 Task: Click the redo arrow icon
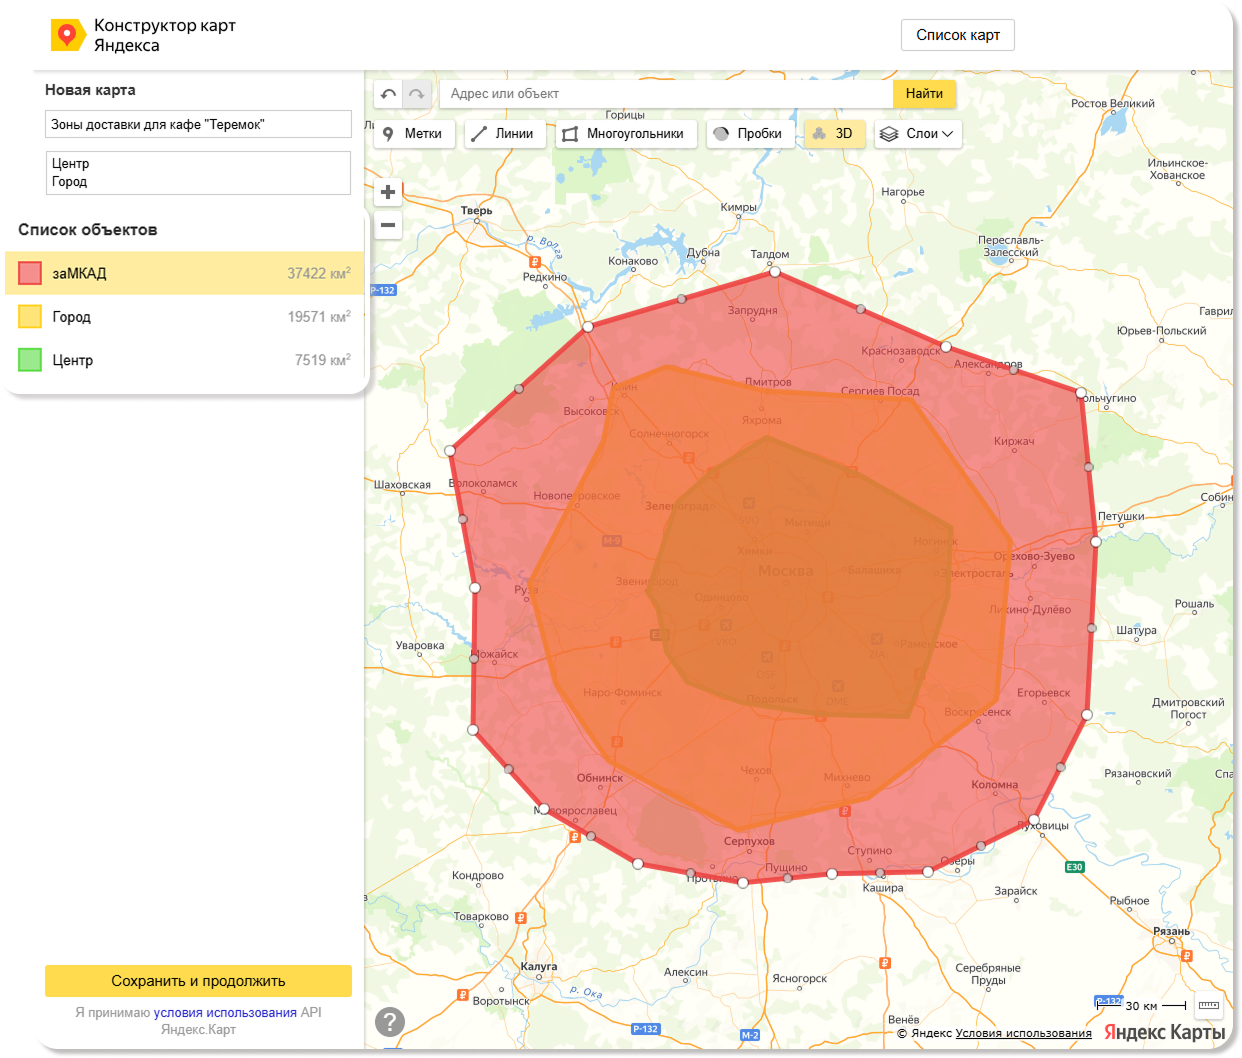(x=417, y=94)
